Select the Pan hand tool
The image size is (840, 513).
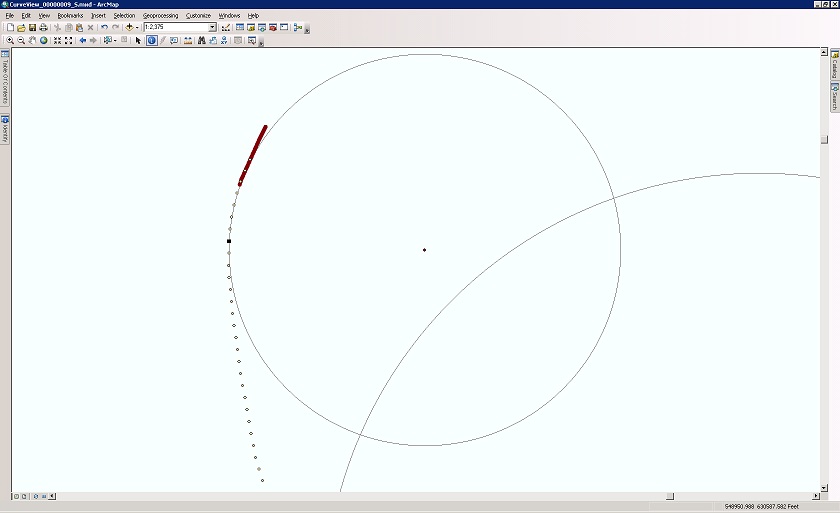point(32,40)
